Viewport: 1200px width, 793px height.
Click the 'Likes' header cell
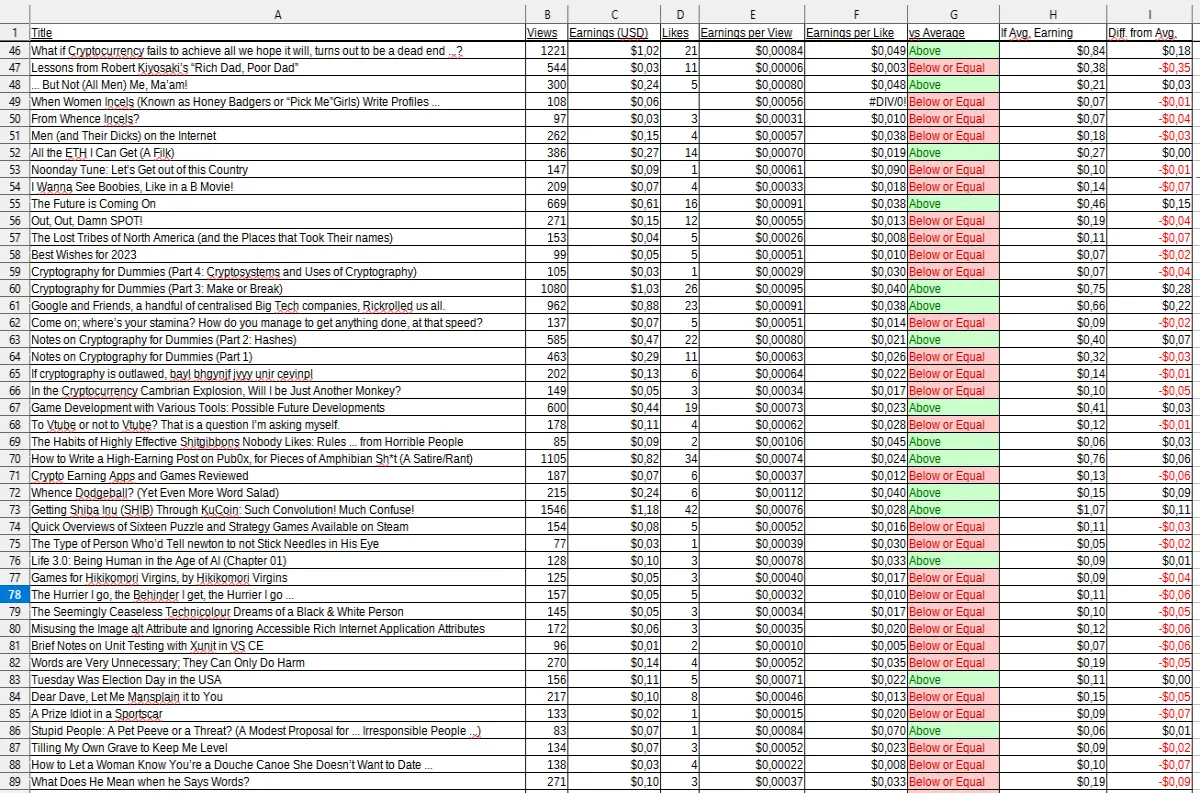click(x=679, y=33)
